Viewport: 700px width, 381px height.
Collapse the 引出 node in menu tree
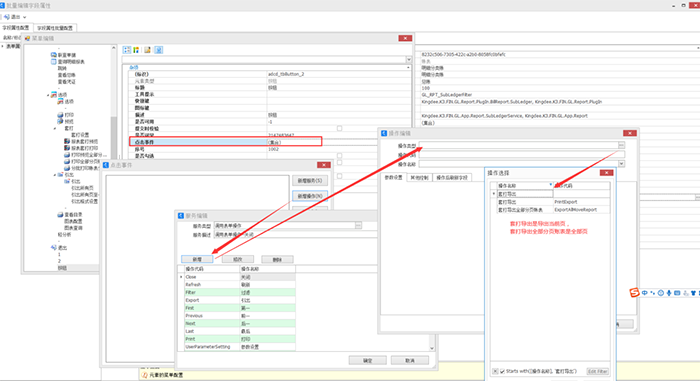(55, 175)
